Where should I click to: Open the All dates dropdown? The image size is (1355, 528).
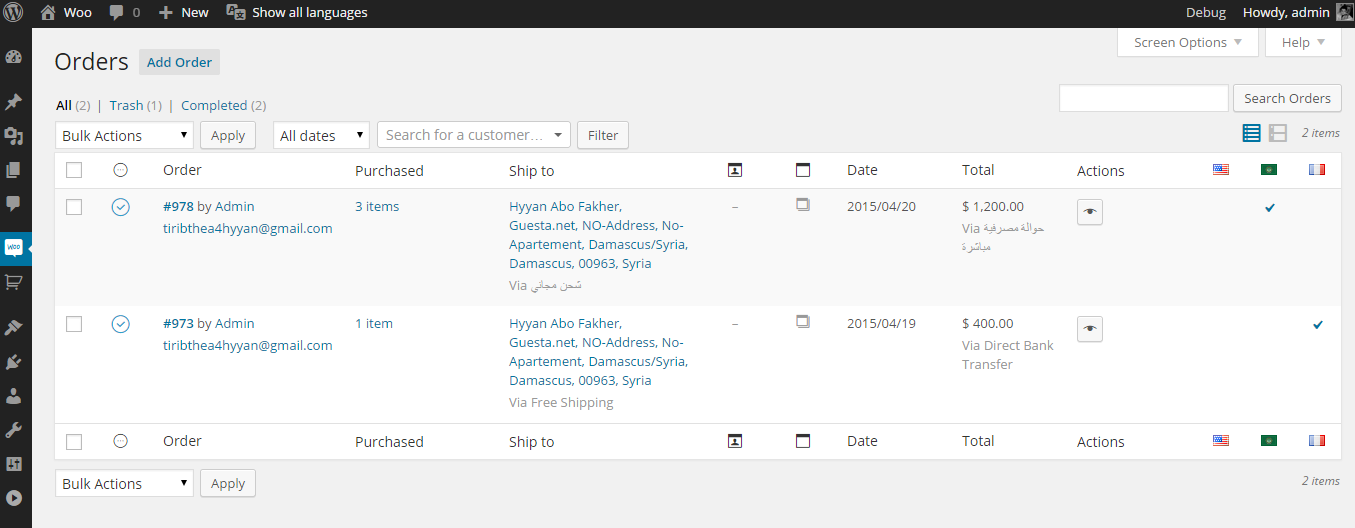coord(321,136)
